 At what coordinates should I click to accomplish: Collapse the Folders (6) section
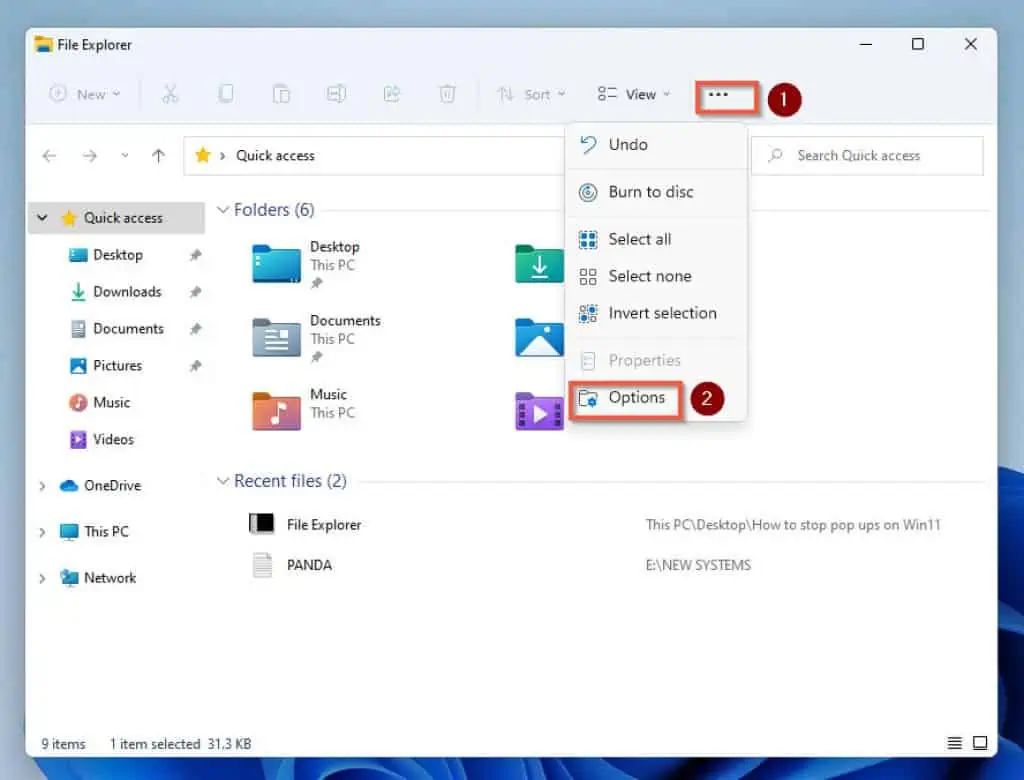223,210
